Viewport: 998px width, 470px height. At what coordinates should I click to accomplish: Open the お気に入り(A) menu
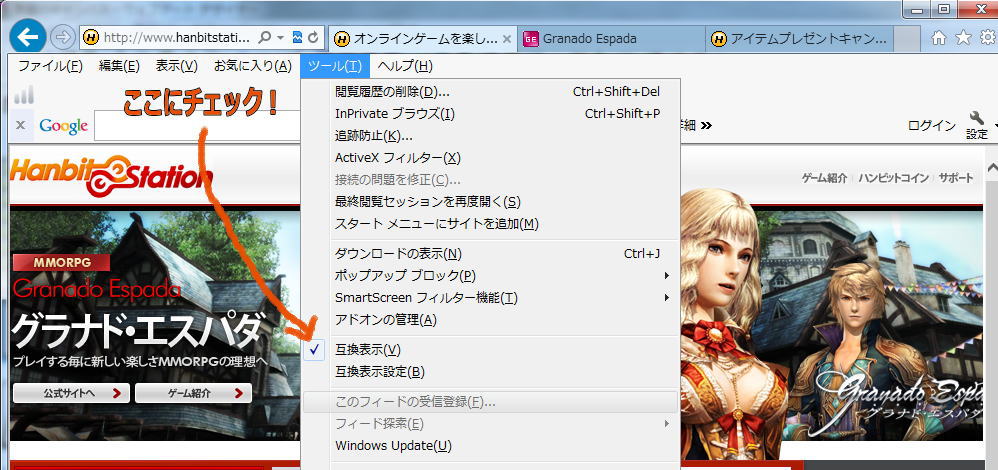(252, 66)
